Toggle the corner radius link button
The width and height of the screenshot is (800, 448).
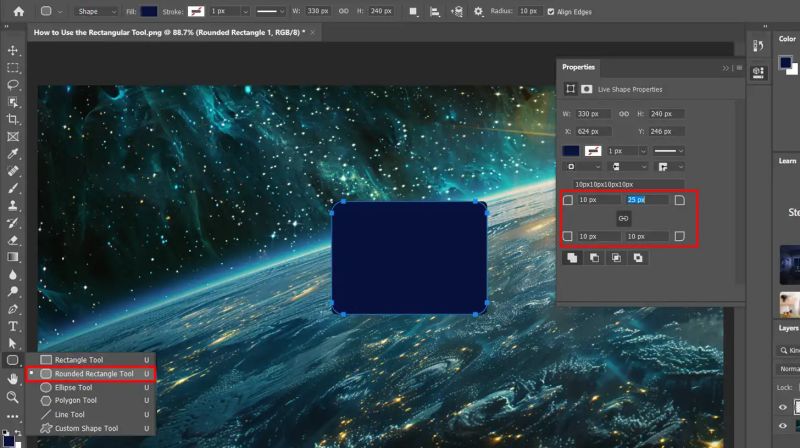(x=623, y=218)
